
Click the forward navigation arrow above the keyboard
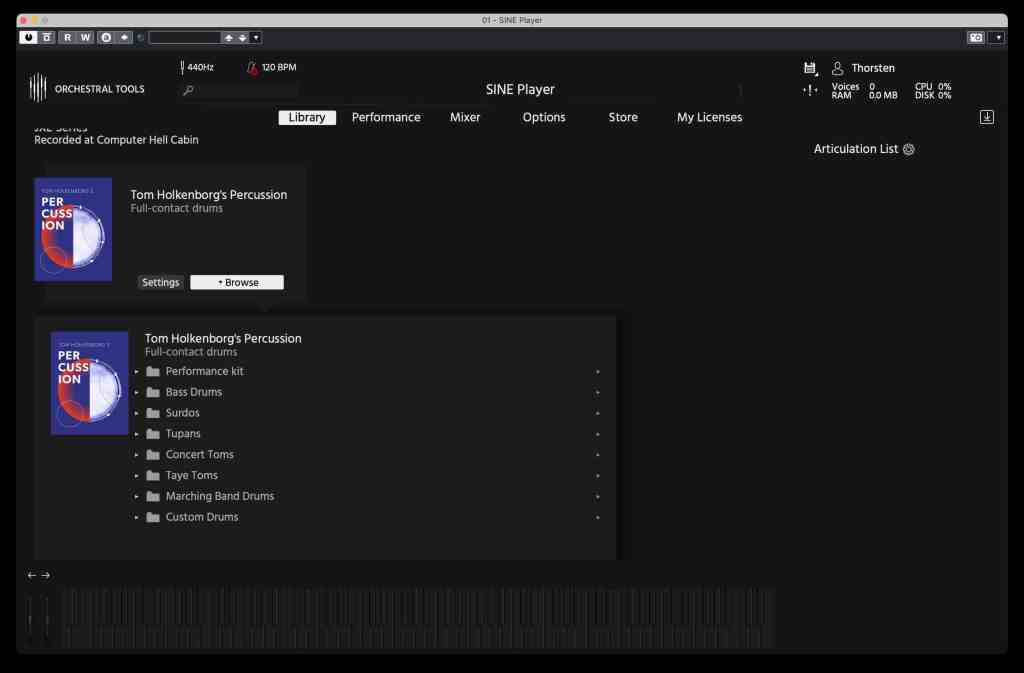[x=46, y=576]
